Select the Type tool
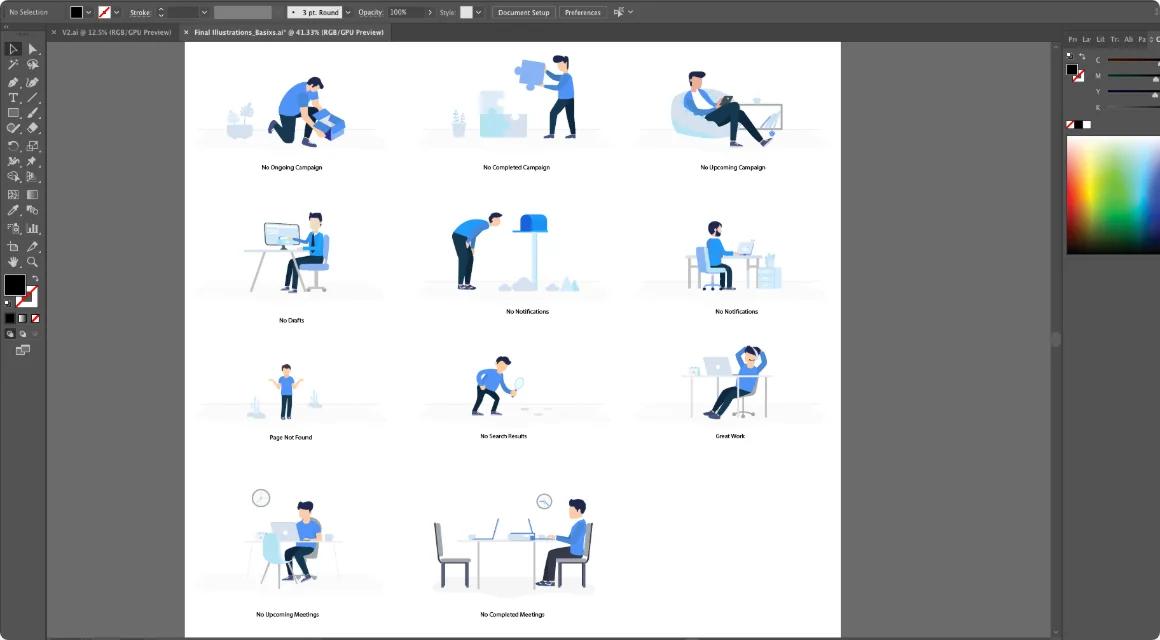Image resolution: width=1160 pixels, height=640 pixels. coord(13,98)
